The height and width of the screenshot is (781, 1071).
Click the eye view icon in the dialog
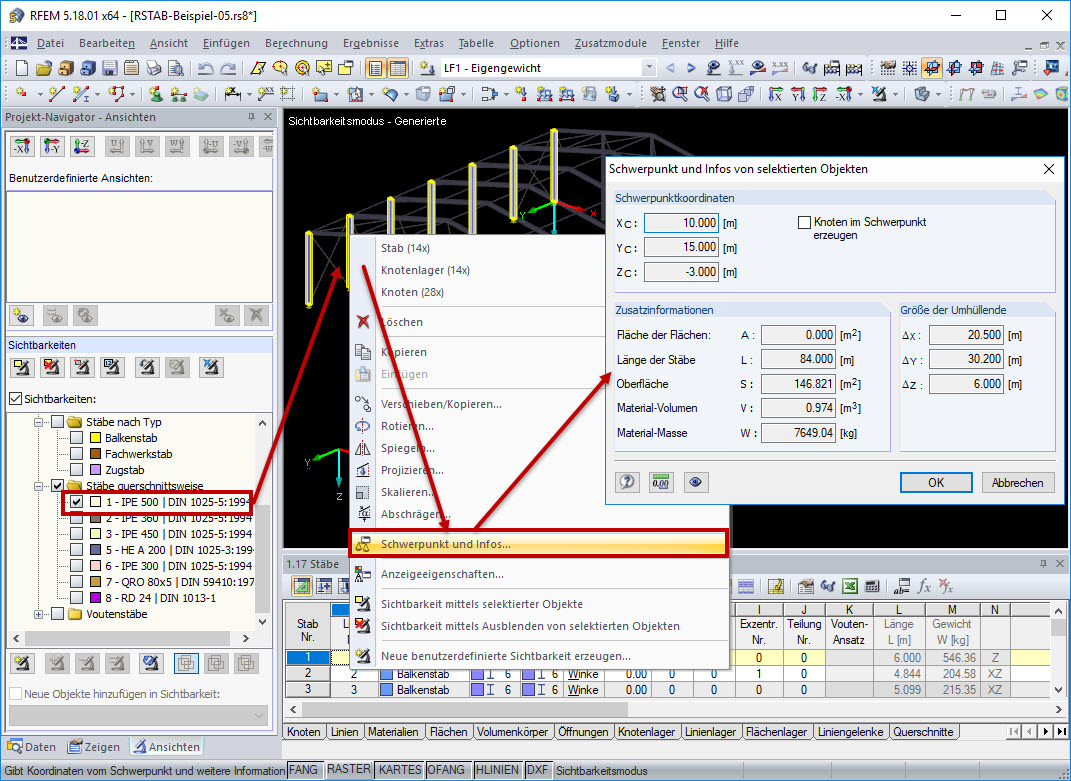coord(695,482)
